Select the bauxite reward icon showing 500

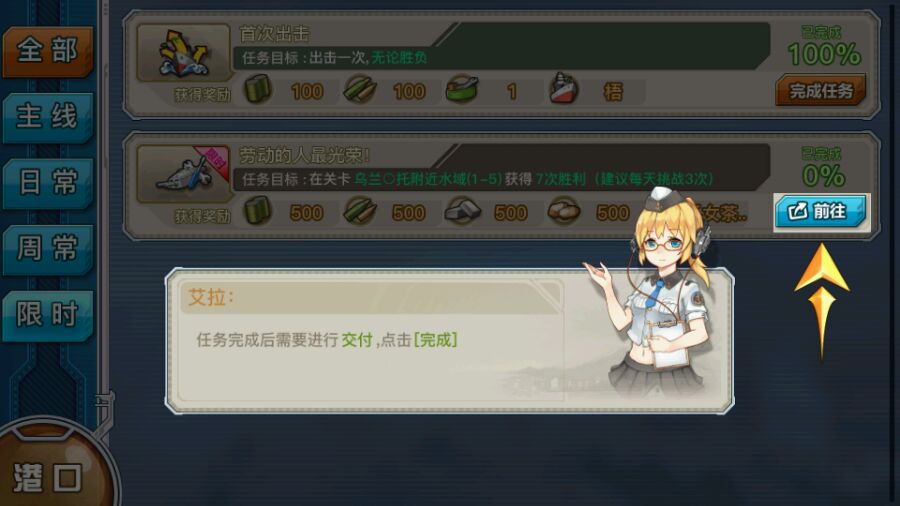coord(564,211)
